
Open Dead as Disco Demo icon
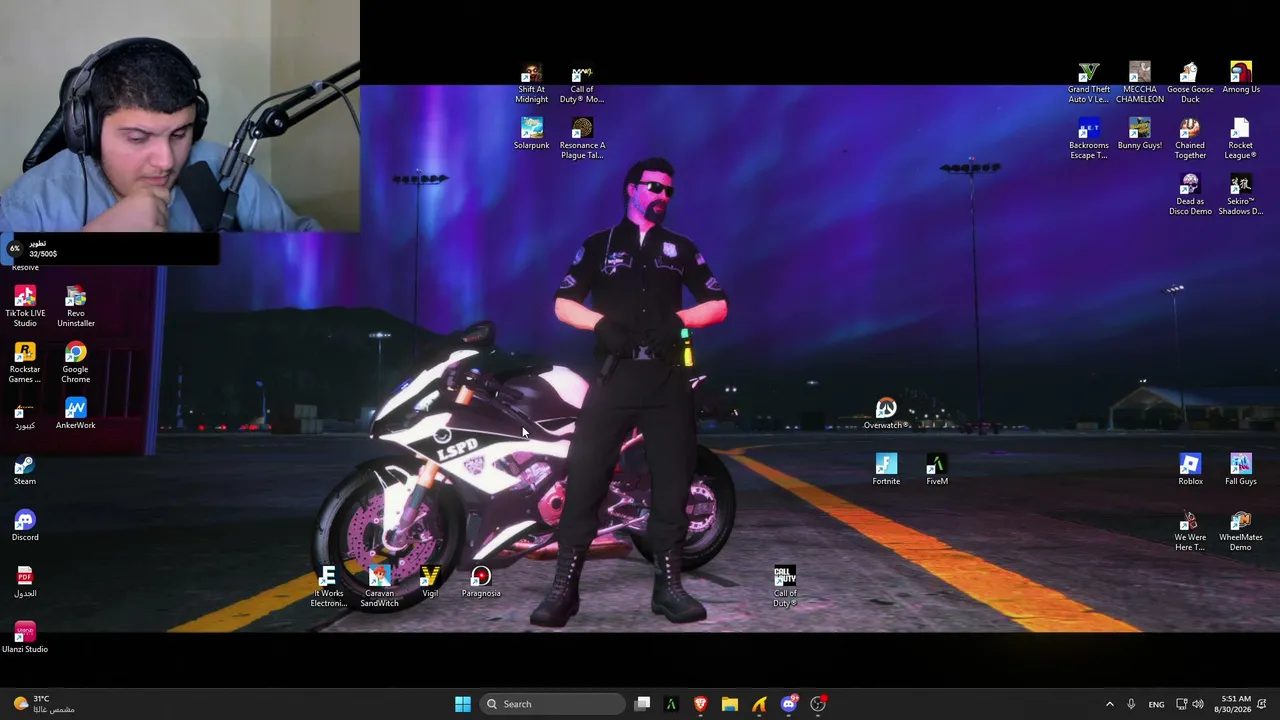(1190, 195)
